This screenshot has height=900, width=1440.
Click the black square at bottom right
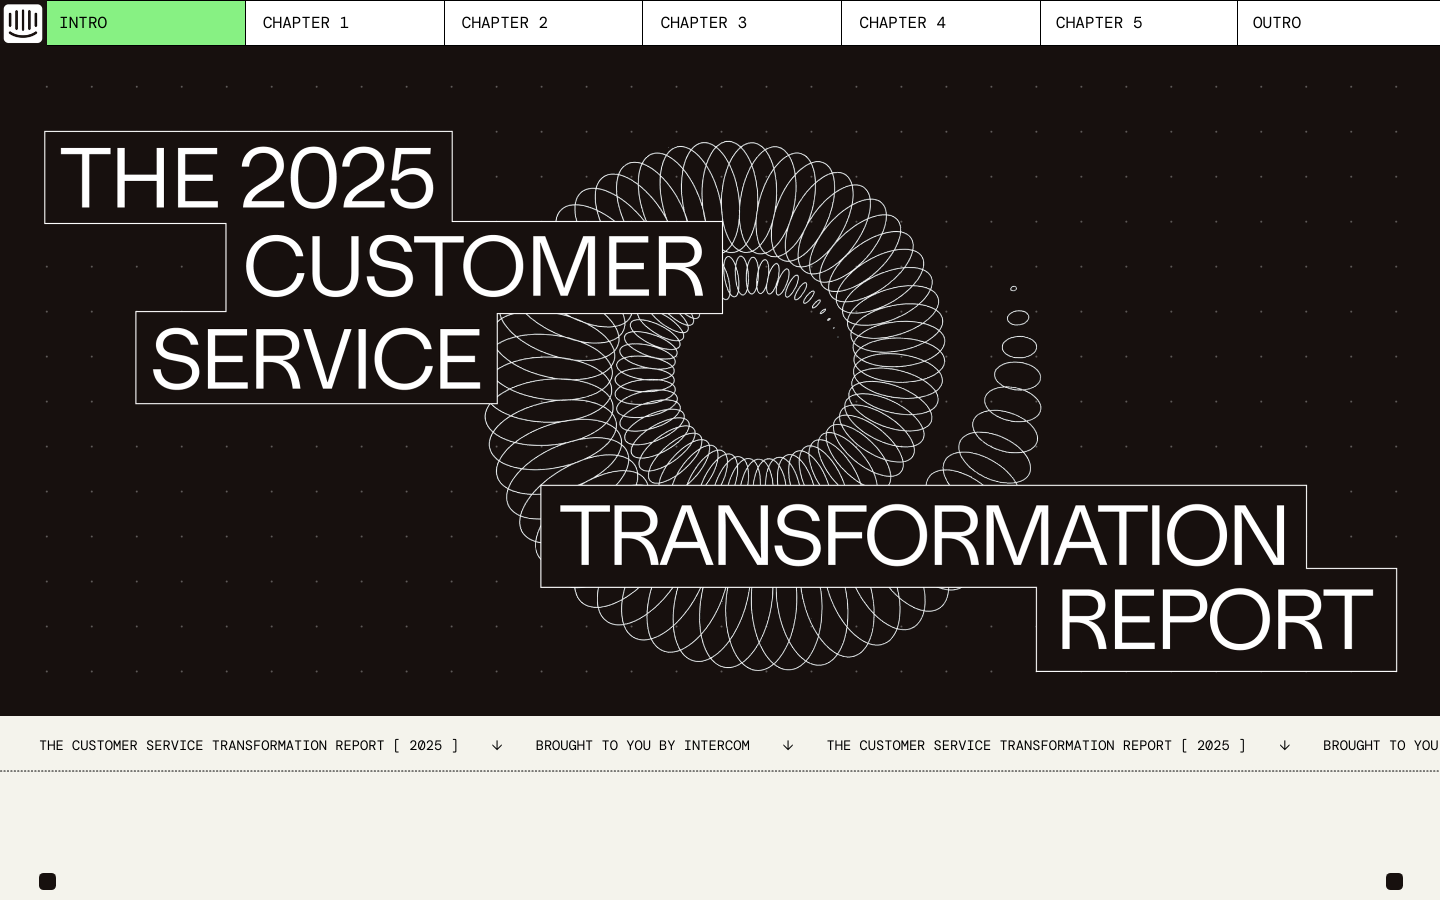coord(1394,881)
